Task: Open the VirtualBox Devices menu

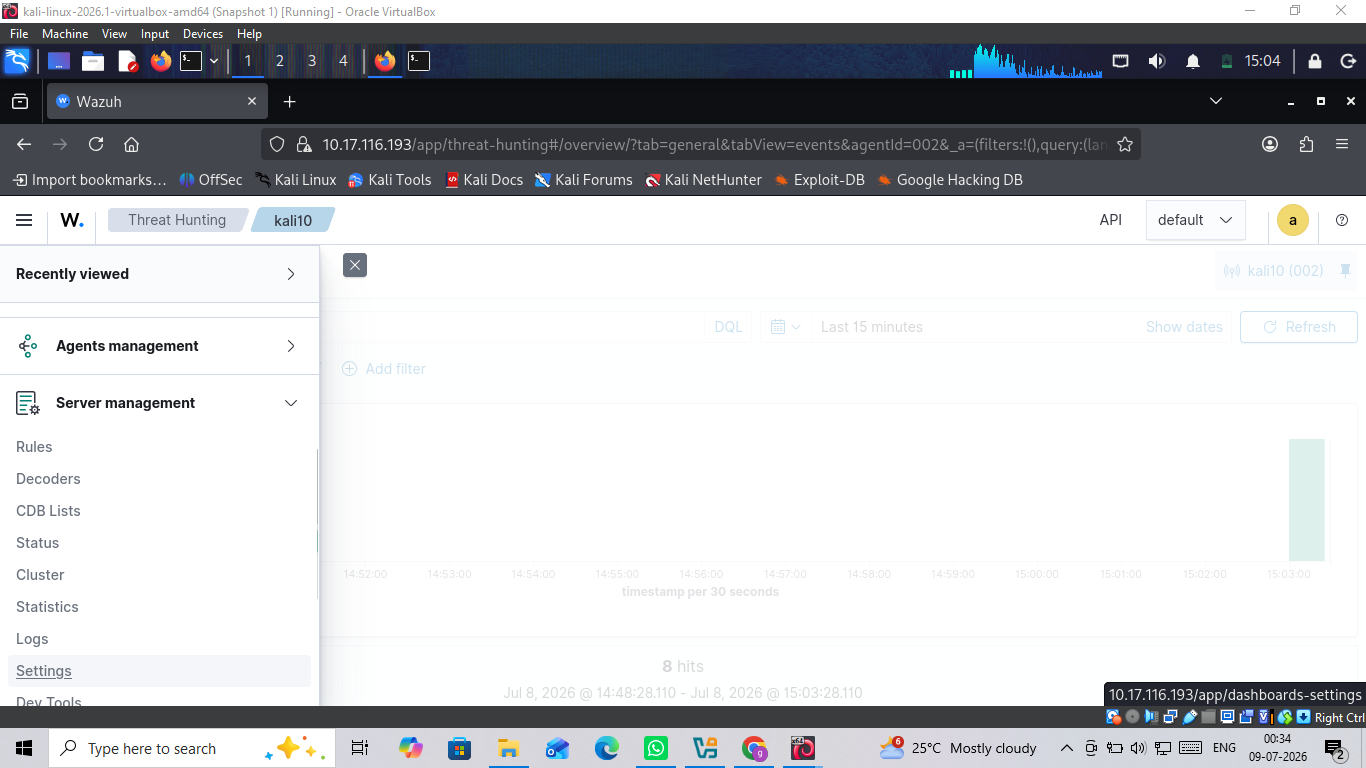Action: 203,34
